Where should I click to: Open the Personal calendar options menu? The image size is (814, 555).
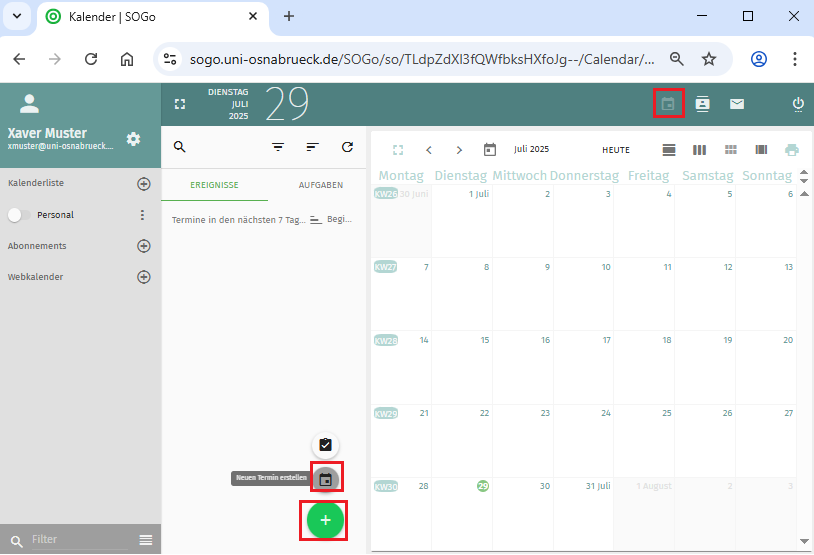pos(142,215)
